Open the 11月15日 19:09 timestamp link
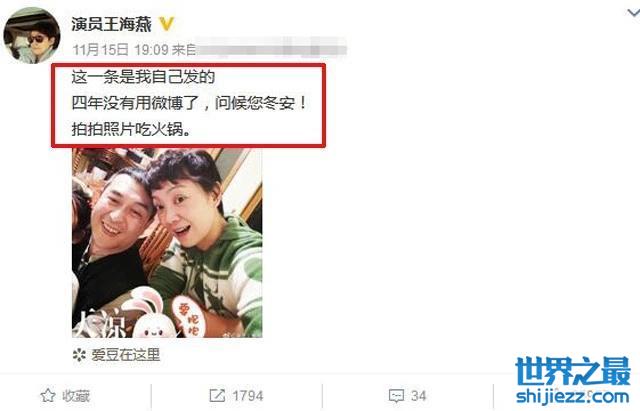Image resolution: width=640 pixels, height=411 pixels. (x=120, y=50)
